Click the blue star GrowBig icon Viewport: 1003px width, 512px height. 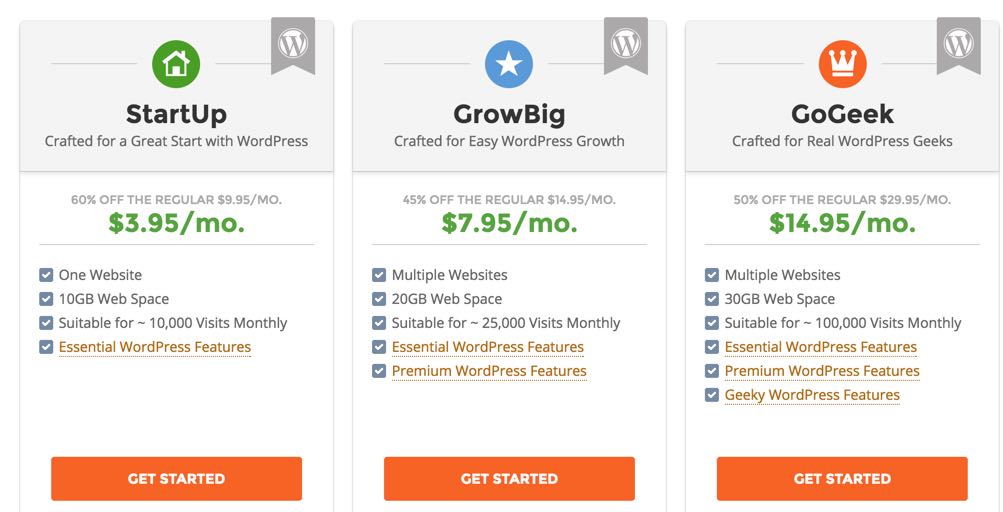click(509, 64)
